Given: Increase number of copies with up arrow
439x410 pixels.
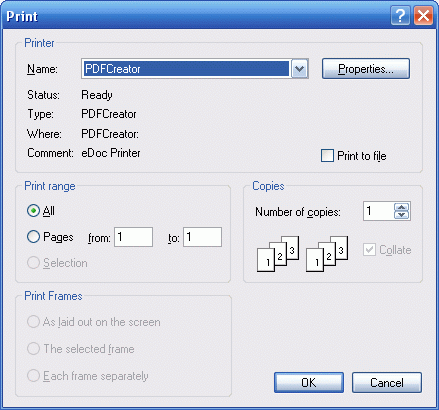Looking at the screenshot, I should [x=402, y=207].
